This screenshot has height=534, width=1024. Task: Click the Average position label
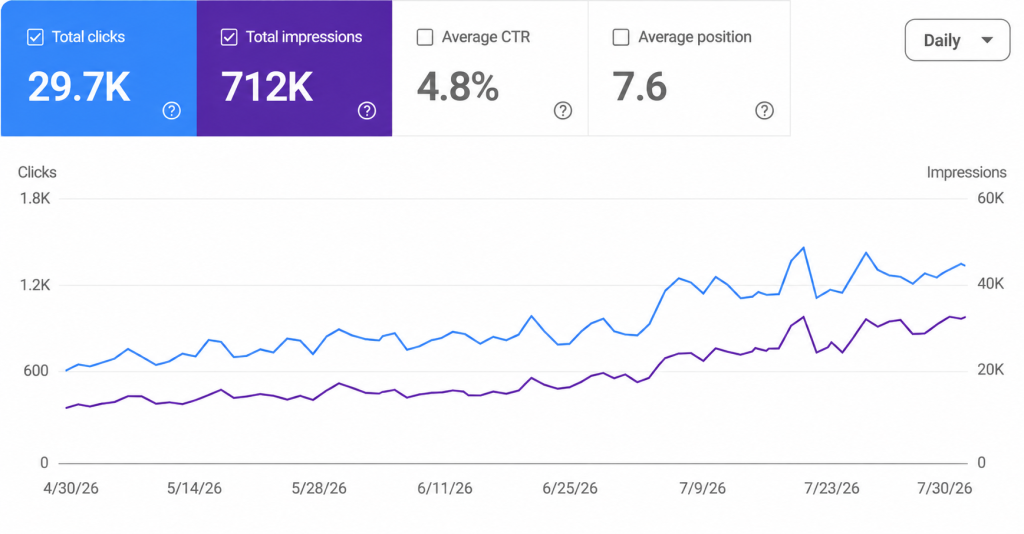pyautogui.click(x=695, y=37)
